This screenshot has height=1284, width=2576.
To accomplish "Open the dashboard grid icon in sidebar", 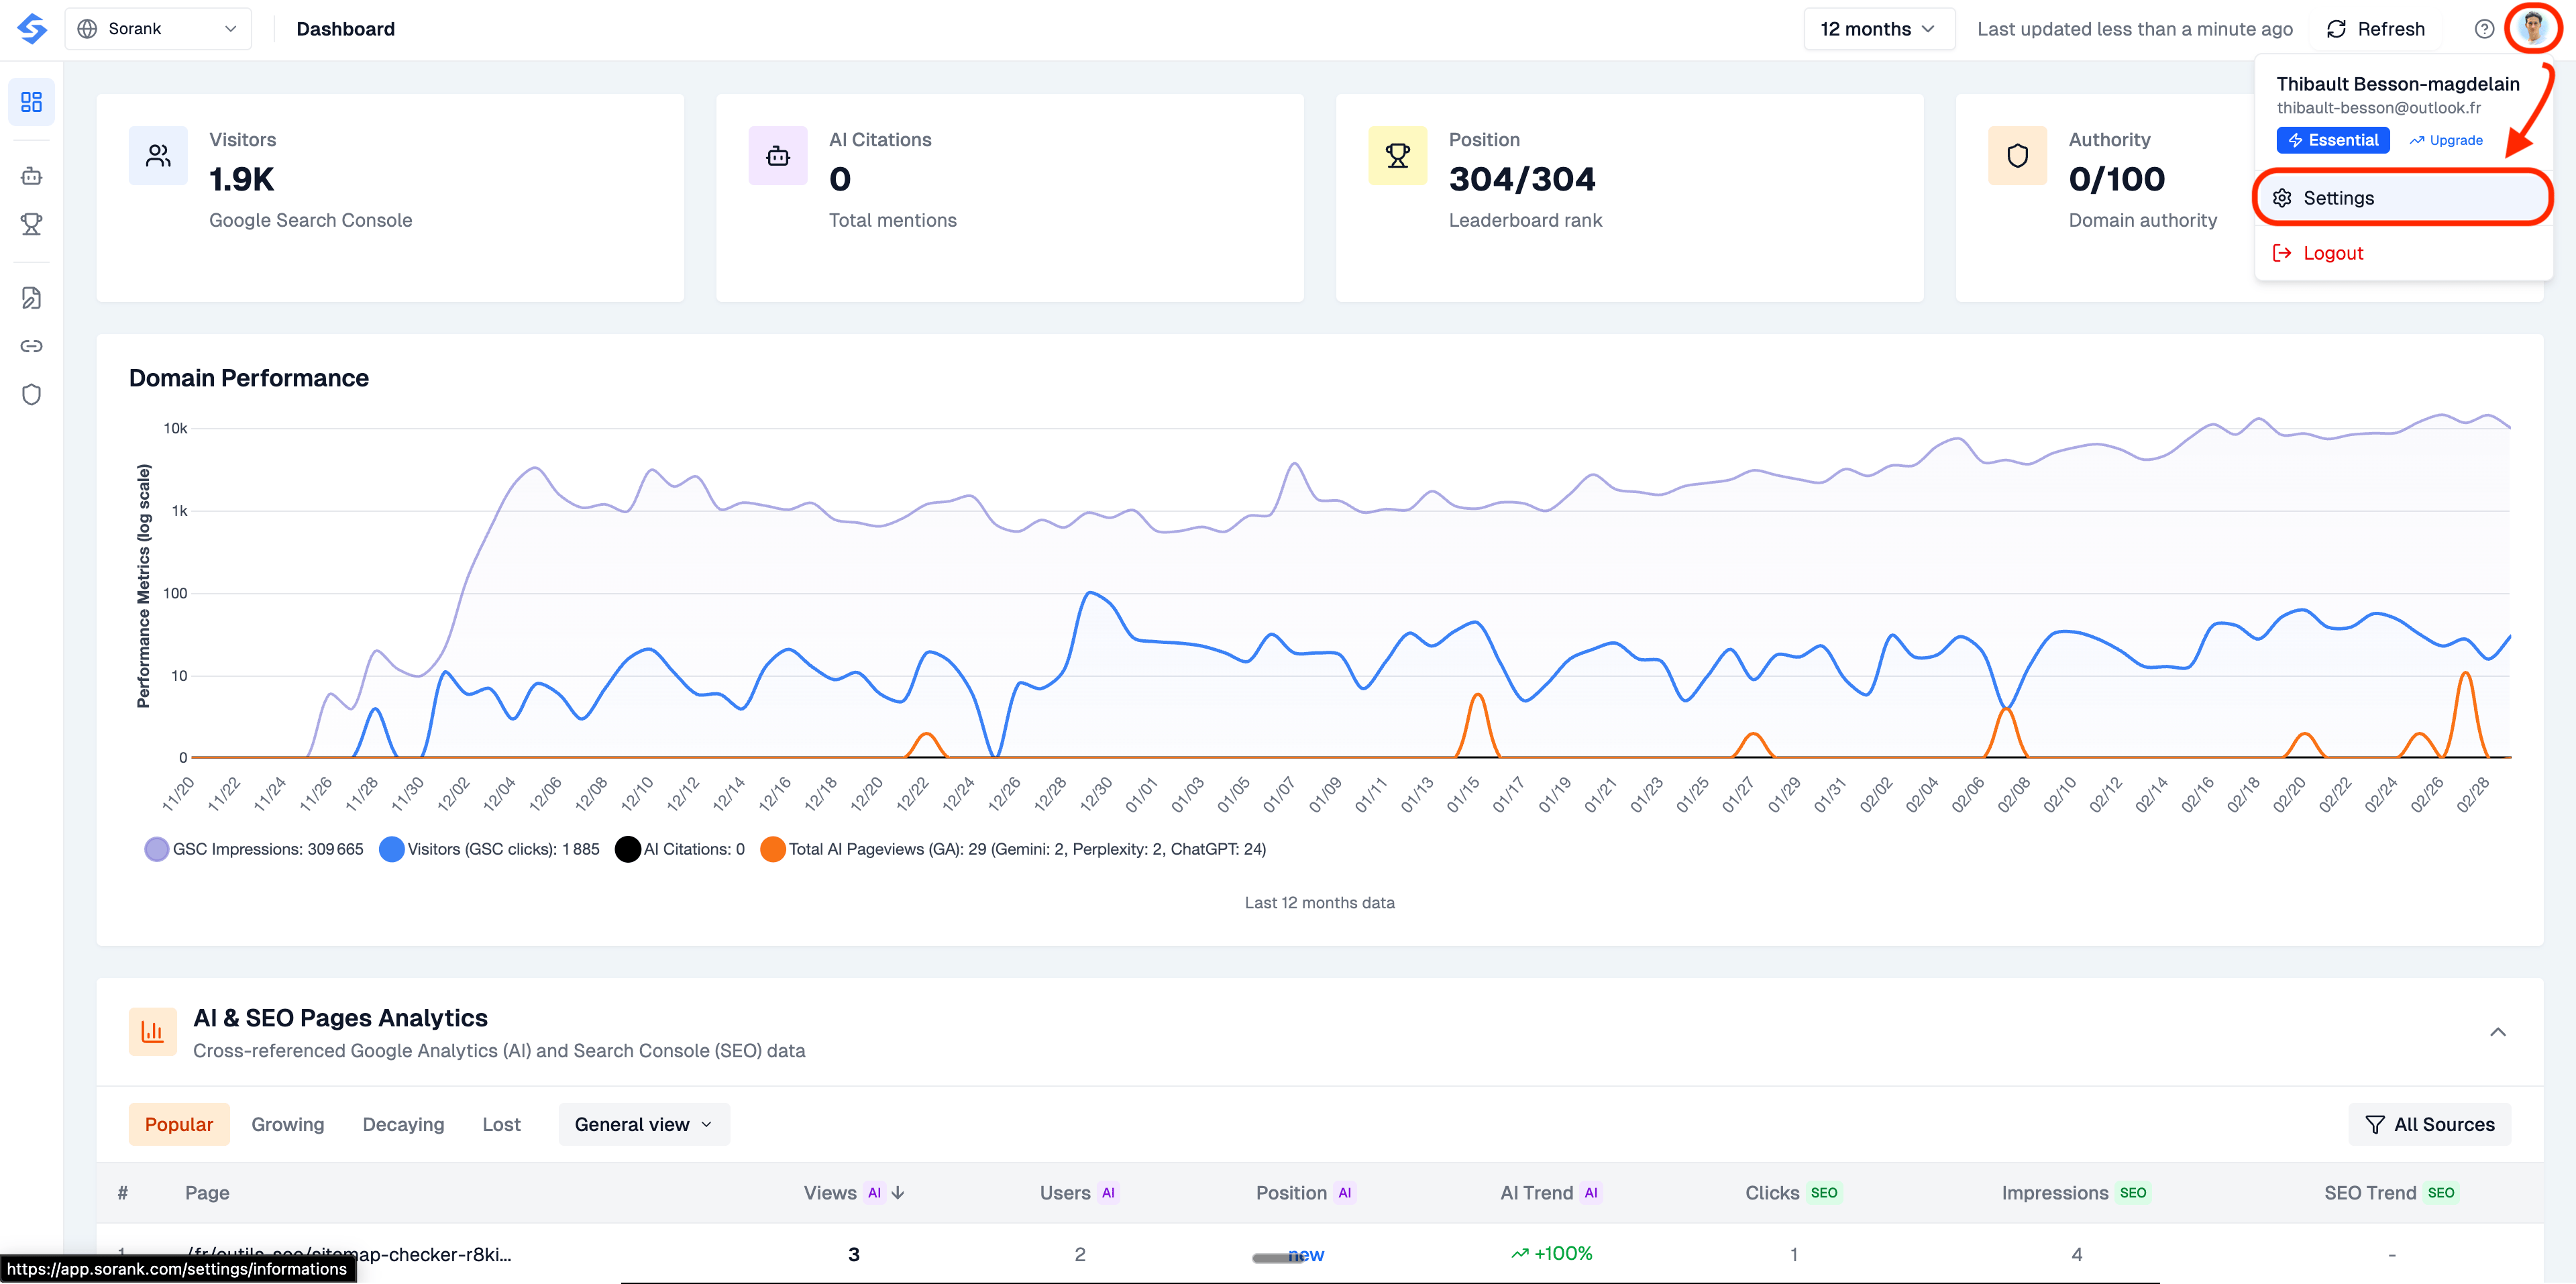I will [31, 102].
